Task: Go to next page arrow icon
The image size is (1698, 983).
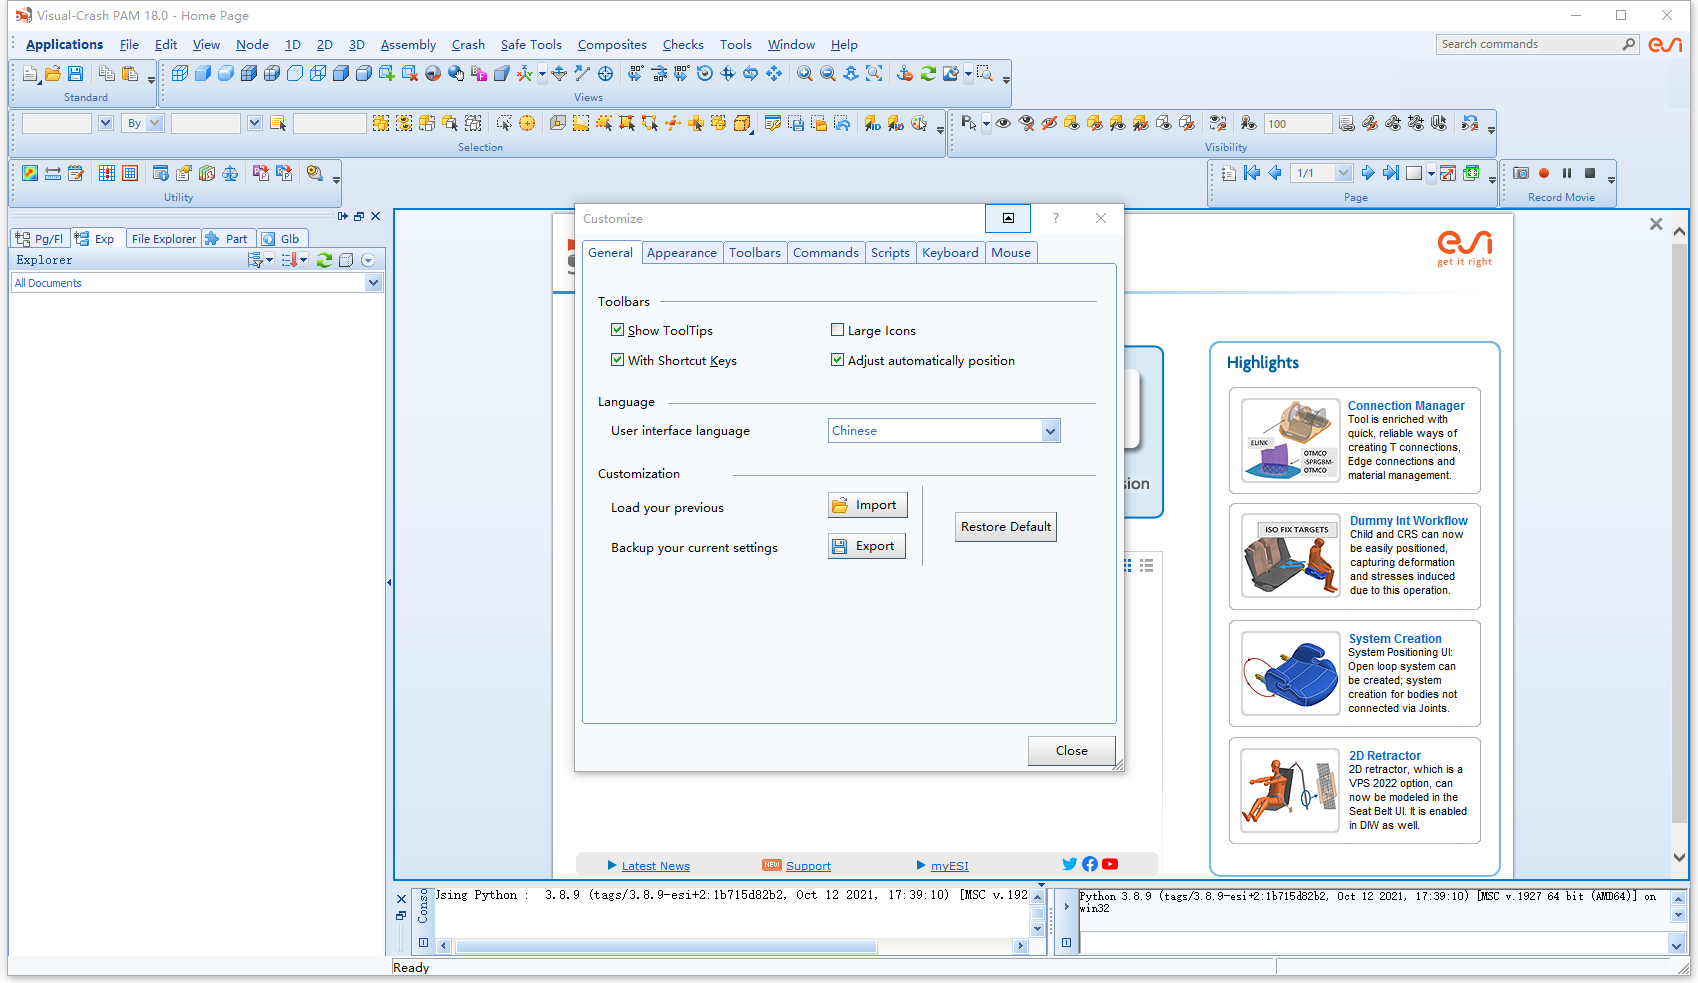Action: (x=1368, y=173)
